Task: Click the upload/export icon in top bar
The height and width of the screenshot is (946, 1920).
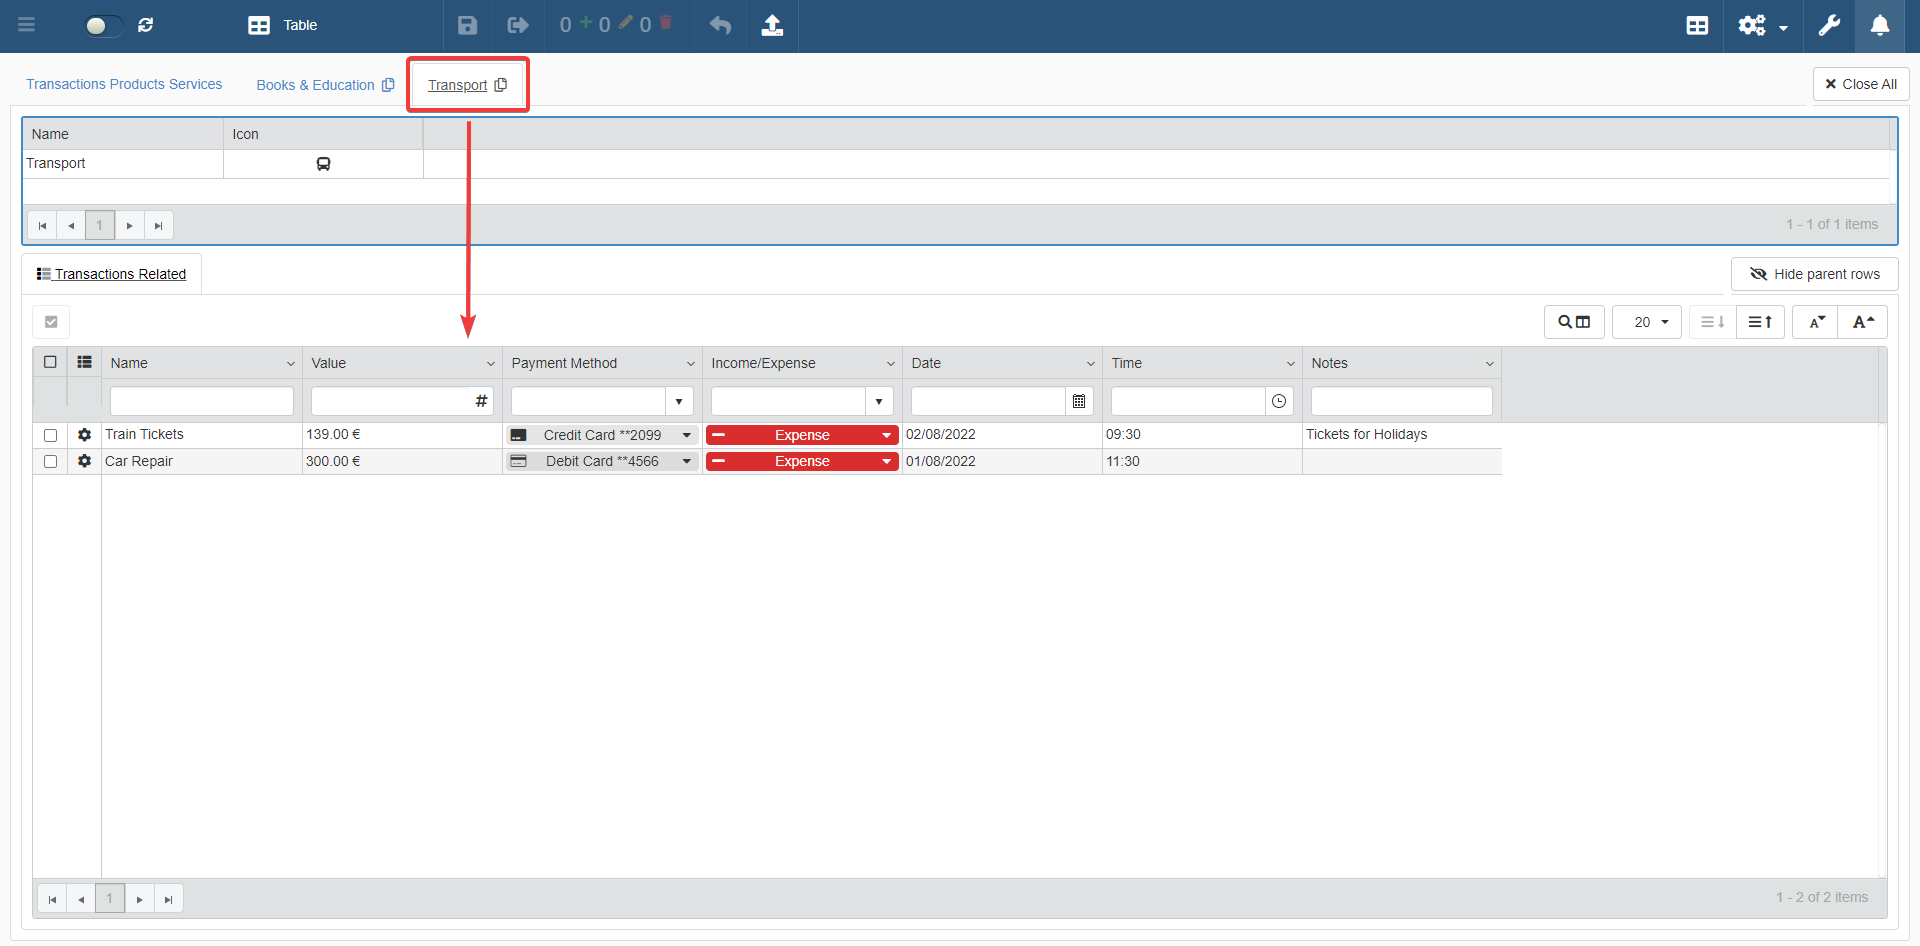Action: 772,25
